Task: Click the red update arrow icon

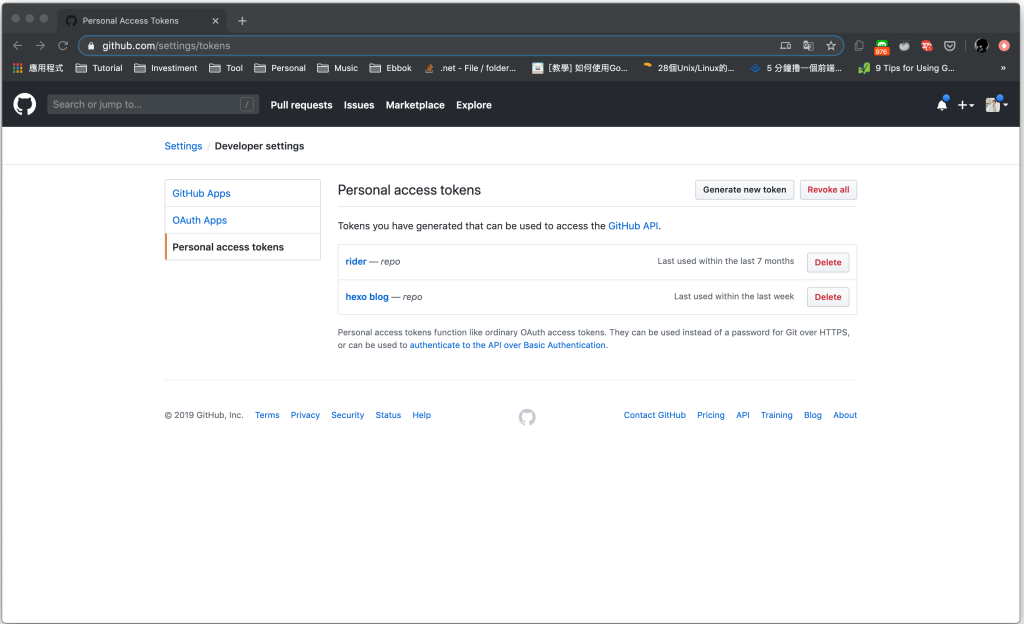Action: [x=1004, y=46]
